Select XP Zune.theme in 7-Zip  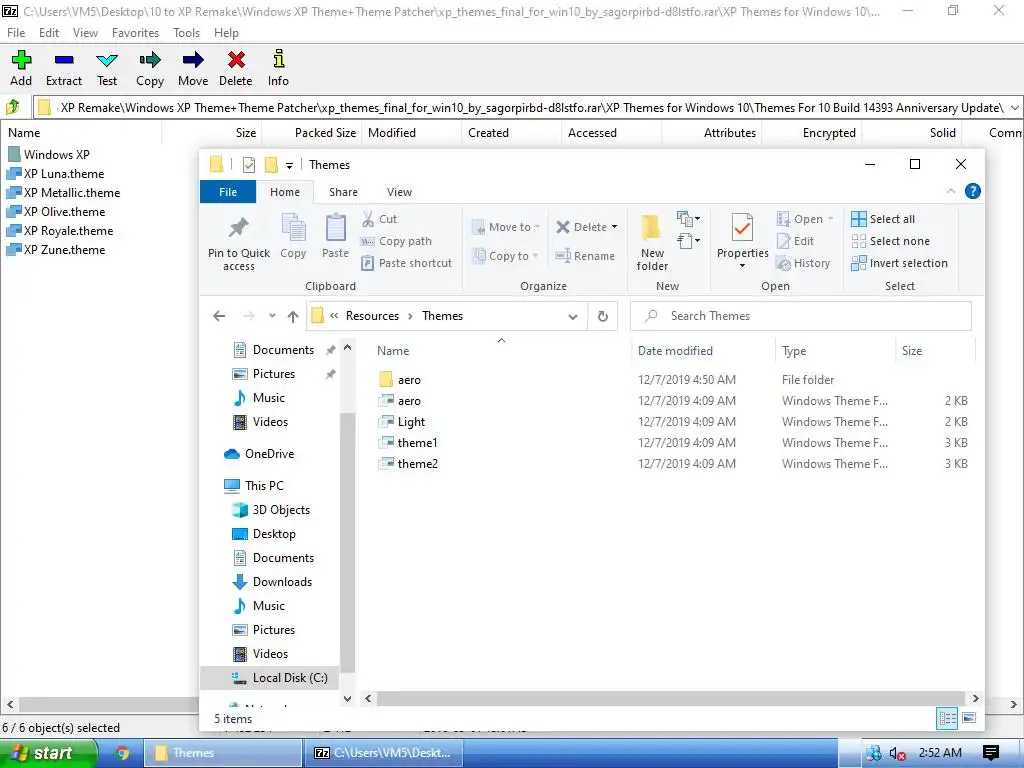56,249
